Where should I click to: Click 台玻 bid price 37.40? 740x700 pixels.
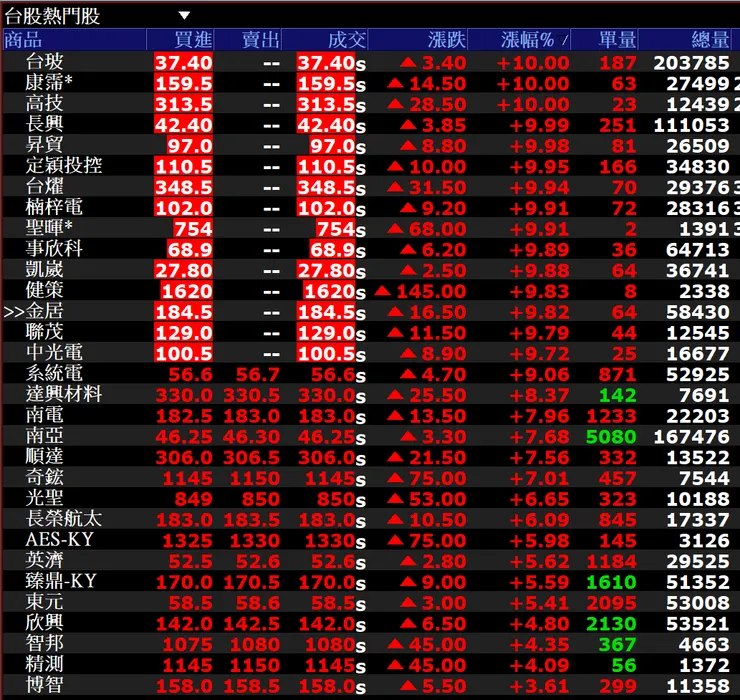click(x=184, y=63)
